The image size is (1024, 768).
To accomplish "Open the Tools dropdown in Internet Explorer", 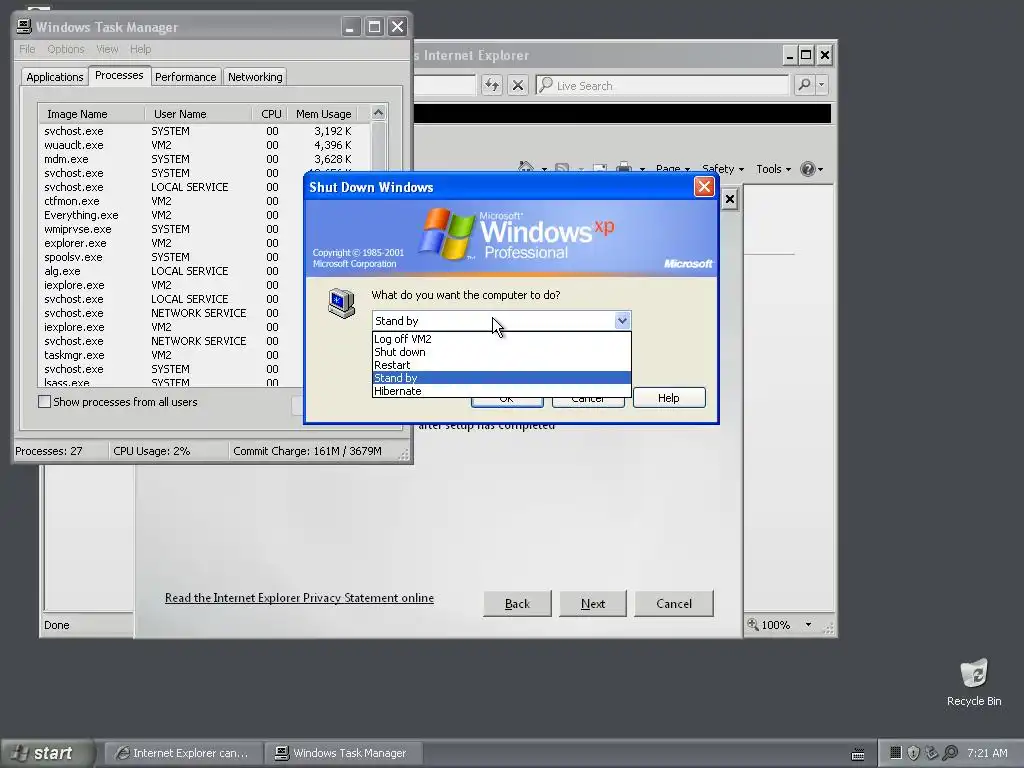I will (x=773, y=169).
